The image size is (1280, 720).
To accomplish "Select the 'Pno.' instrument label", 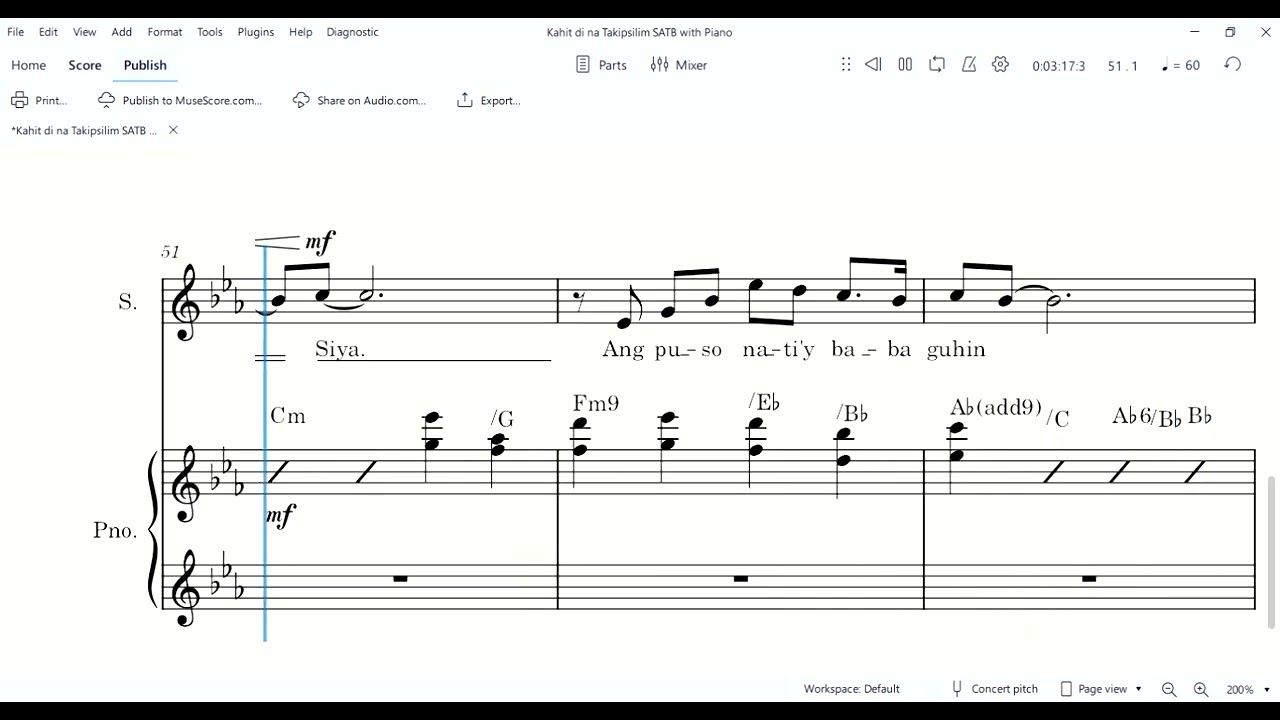I will [115, 531].
